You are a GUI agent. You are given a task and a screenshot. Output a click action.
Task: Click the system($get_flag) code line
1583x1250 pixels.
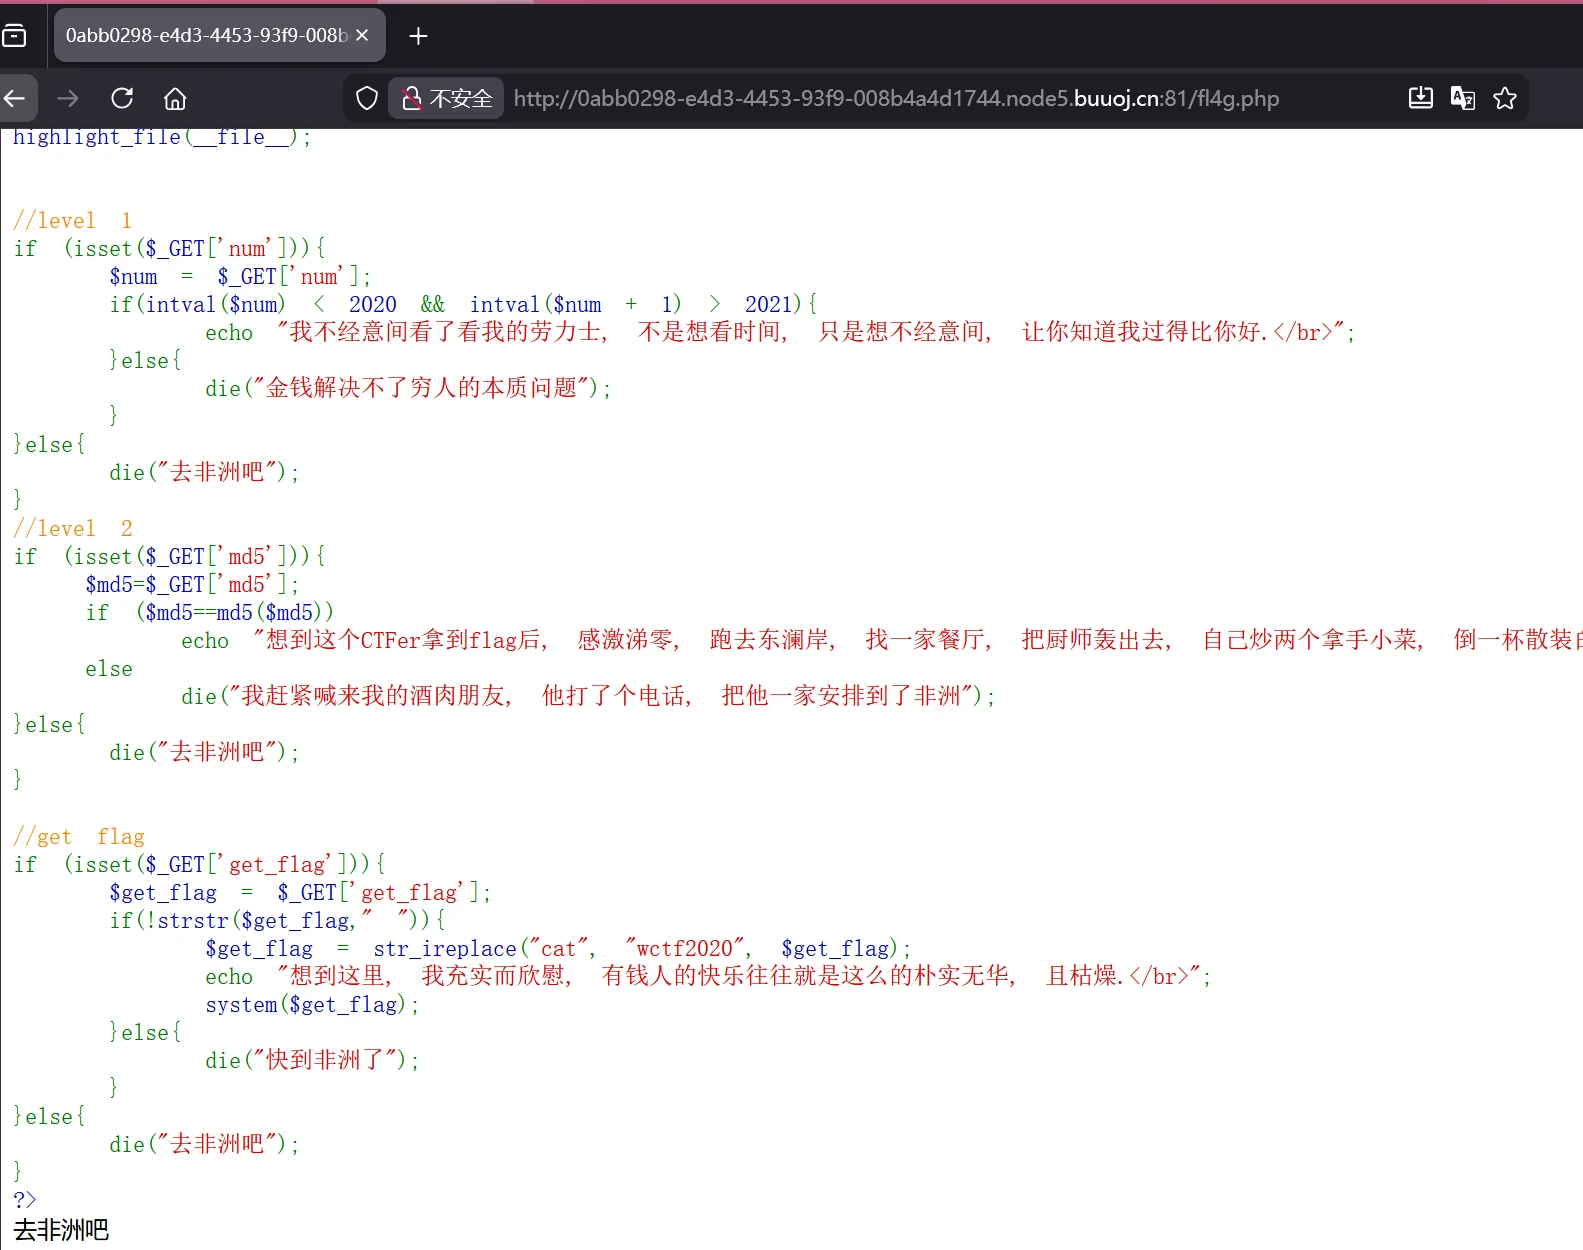pos(312,1004)
